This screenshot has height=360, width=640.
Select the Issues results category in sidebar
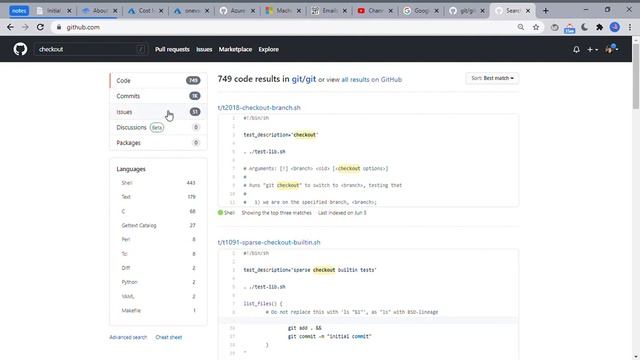[x=158, y=111]
